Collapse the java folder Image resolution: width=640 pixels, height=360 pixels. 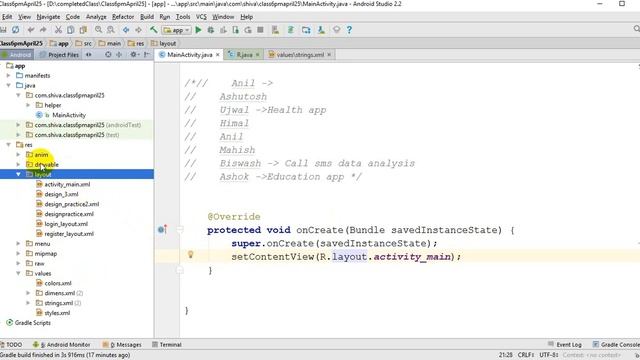pos(9,85)
